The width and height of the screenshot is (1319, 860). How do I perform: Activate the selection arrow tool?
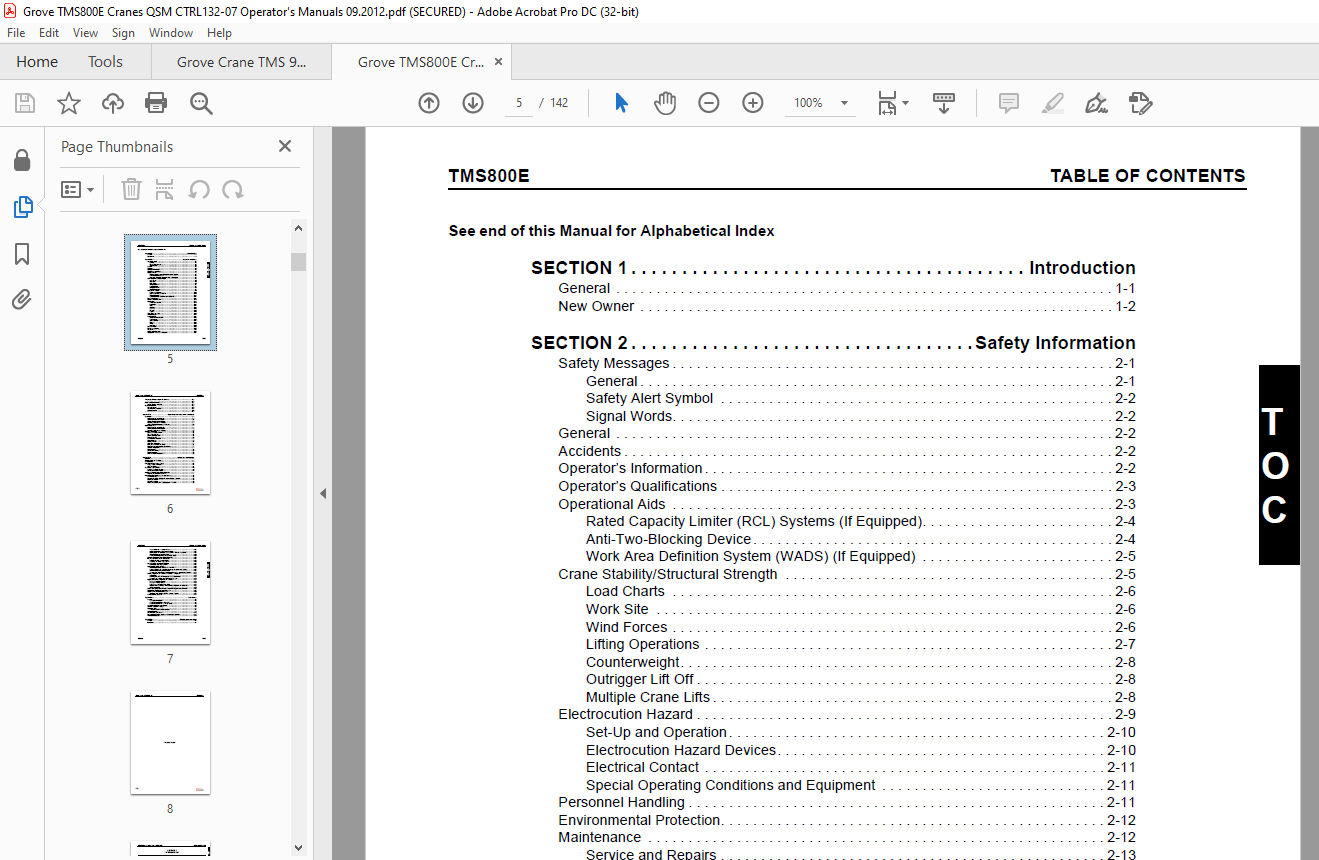point(621,103)
